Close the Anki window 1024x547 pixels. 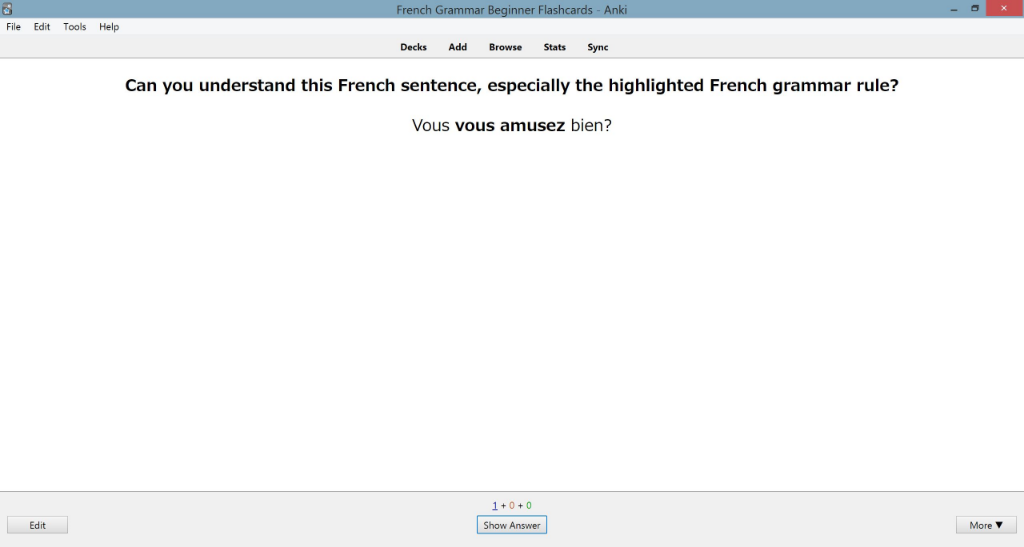point(1004,8)
